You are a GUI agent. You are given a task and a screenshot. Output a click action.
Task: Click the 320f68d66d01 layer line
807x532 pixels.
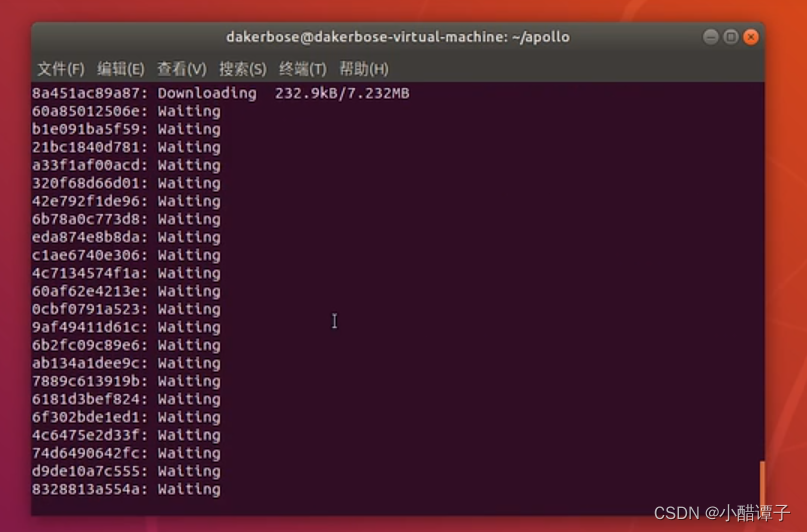pos(126,183)
